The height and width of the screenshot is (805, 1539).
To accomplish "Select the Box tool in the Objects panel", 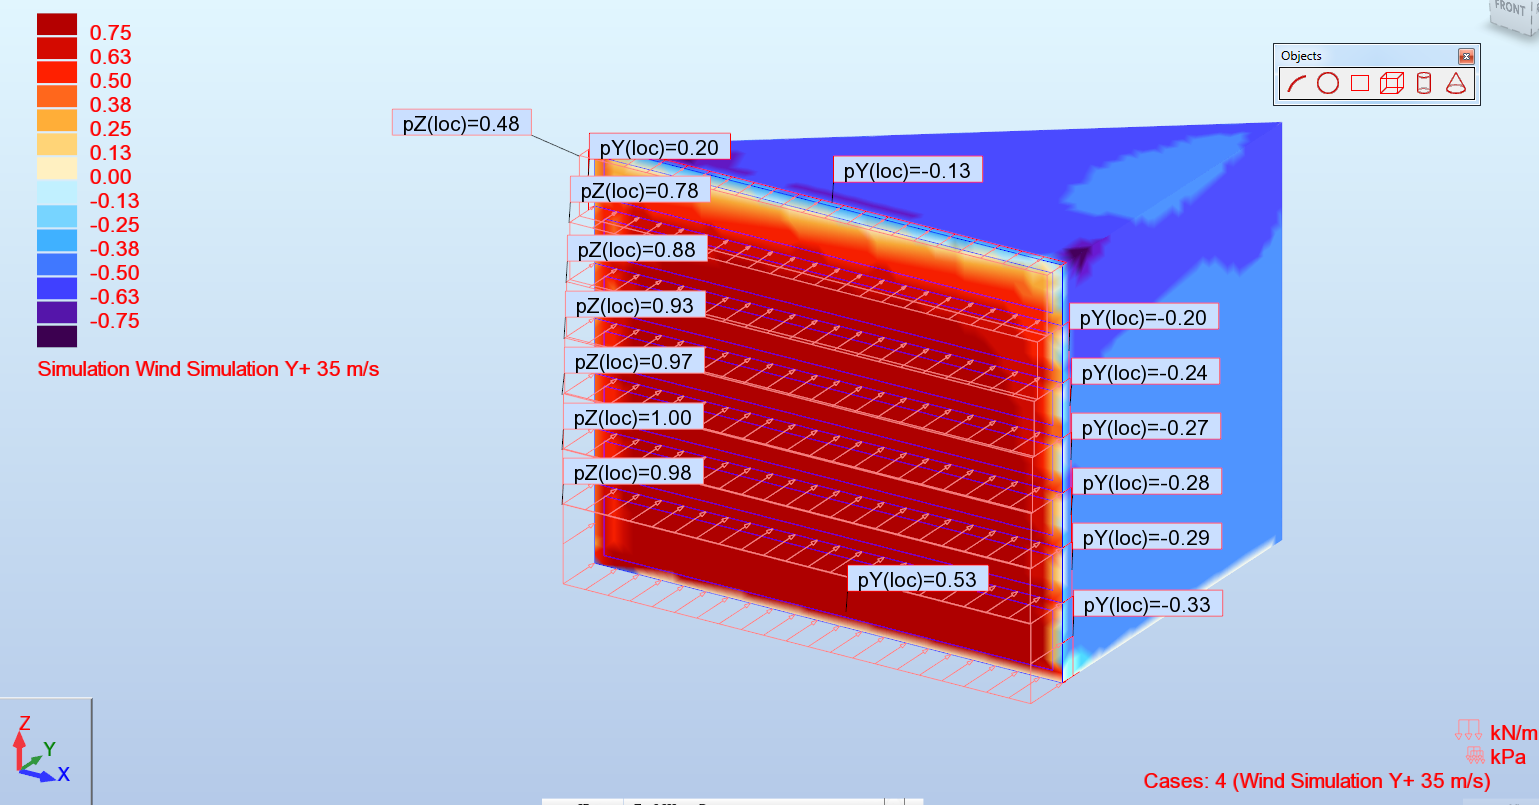I will coord(1392,82).
